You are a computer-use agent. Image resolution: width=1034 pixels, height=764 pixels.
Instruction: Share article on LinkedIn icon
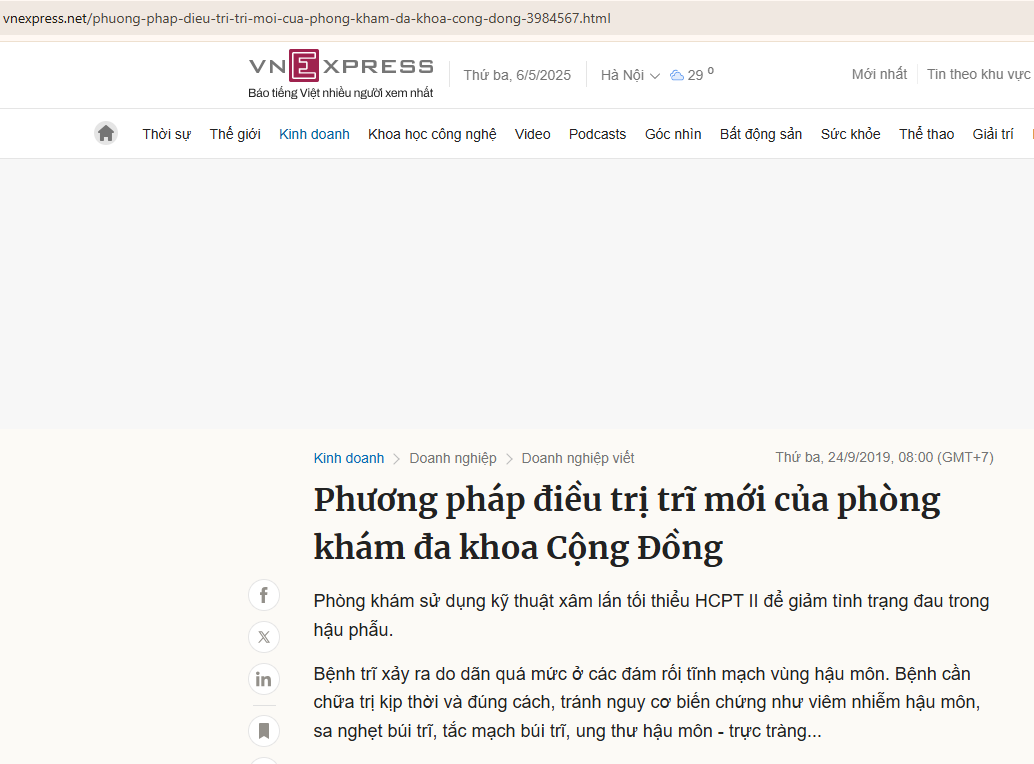pyautogui.click(x=264, y=680)
